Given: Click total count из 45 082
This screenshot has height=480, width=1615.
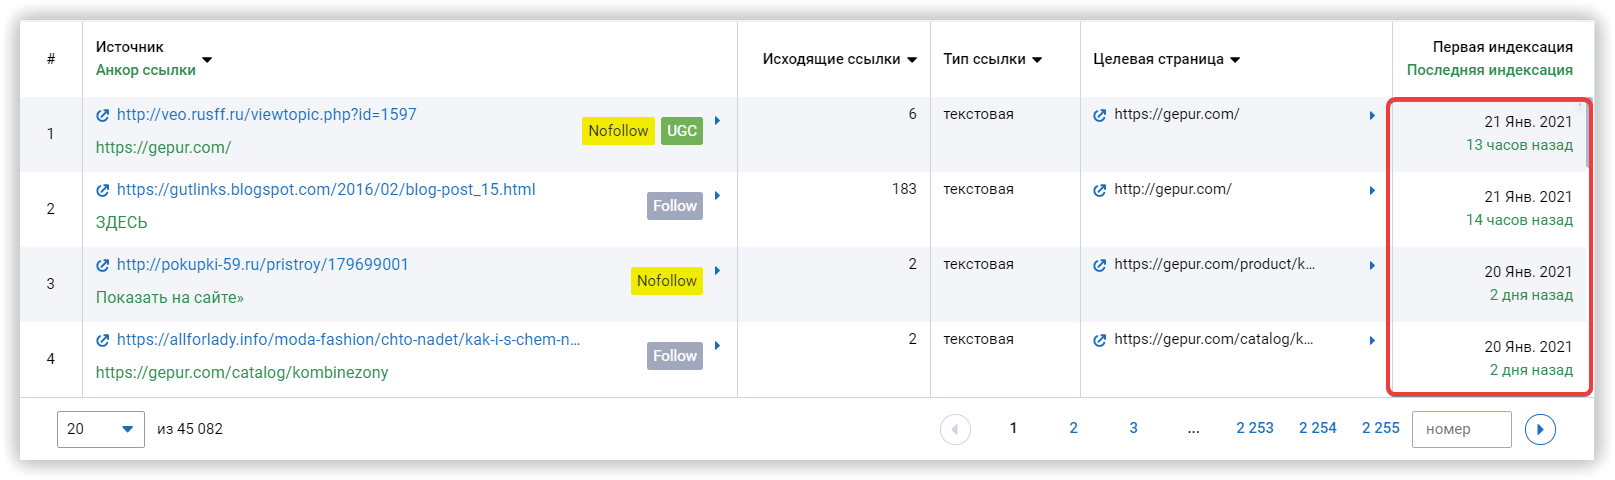Looking at the screenshot, I should [190, 429].
